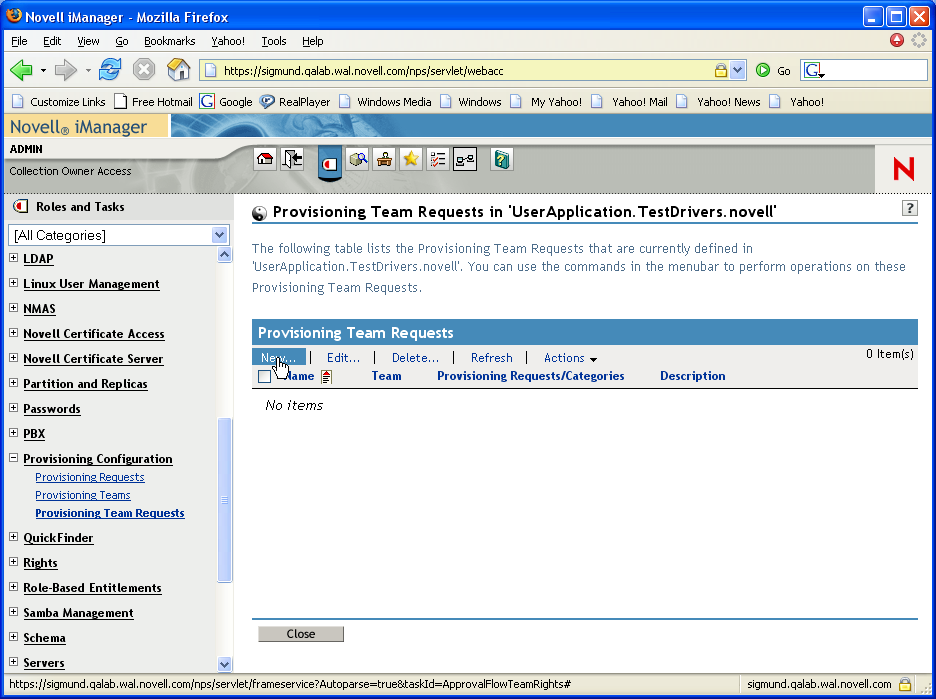Open the Provisioning Teams task link
The height and width of the screenshot is (699, 936).
[x=82, y=495]
